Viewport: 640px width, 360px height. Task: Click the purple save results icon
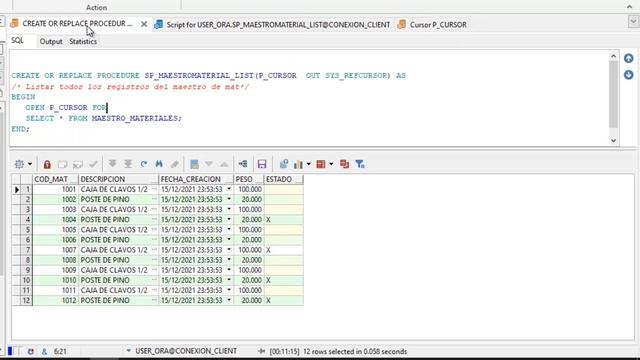pyautogui.click(x=262, y=164)
